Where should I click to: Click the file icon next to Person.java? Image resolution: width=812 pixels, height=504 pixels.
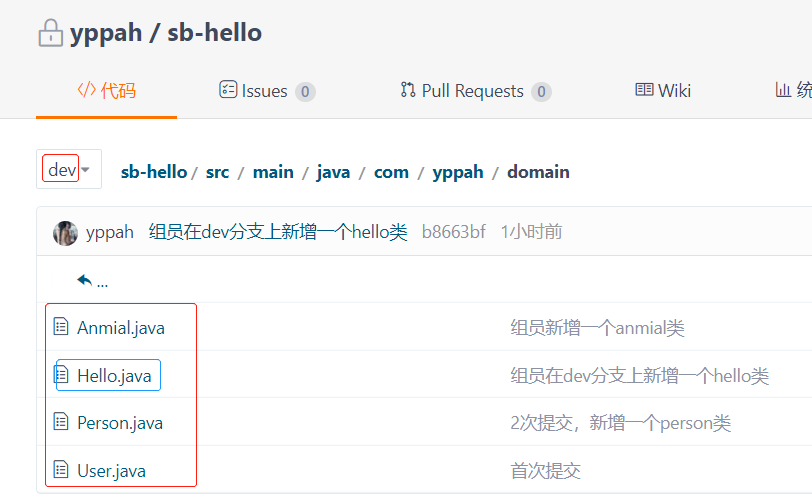[62, 423]
